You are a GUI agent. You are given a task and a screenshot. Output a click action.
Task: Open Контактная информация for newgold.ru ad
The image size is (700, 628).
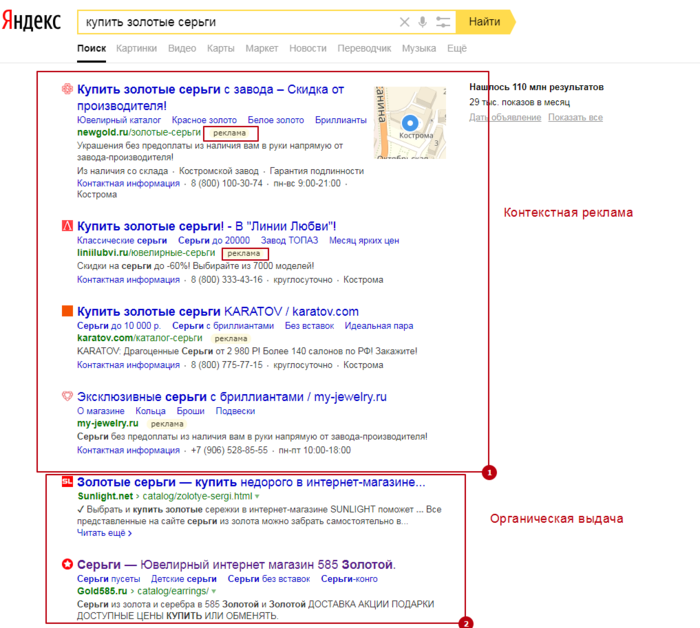[x=128, y=183]
